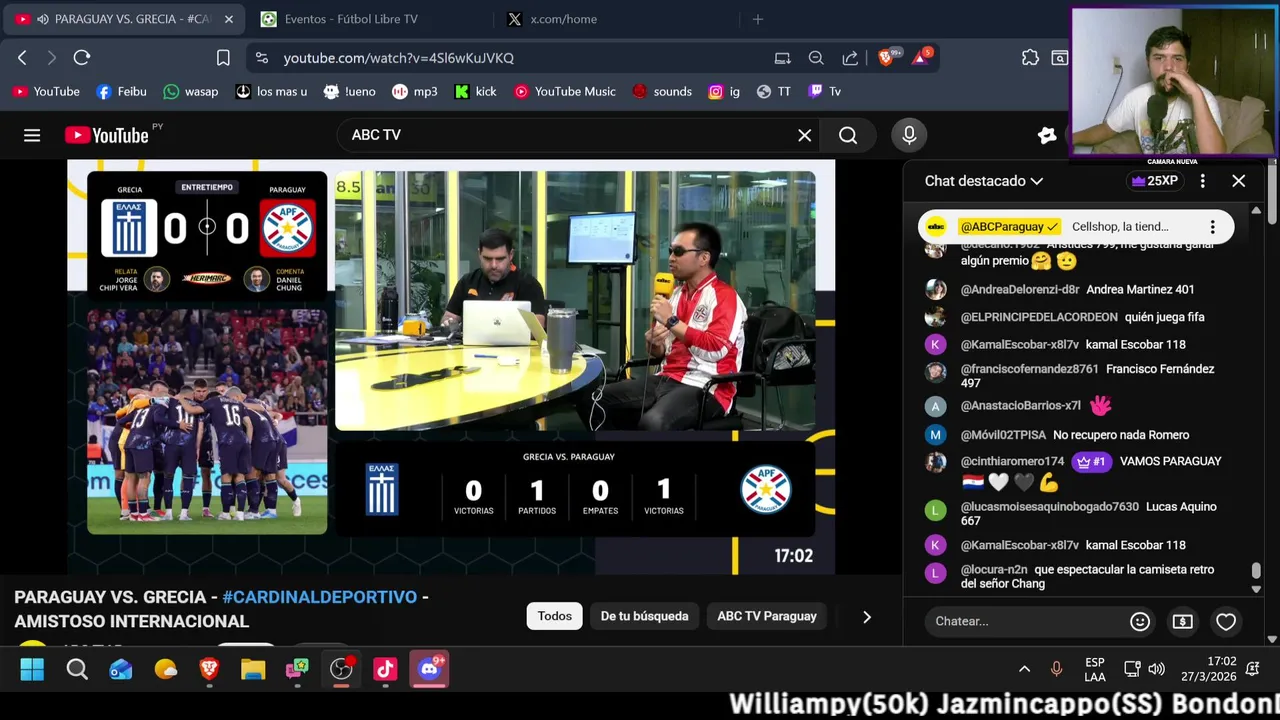Install app icon in the address bar
Screen dimensions: 1280x720
[782, 58]
